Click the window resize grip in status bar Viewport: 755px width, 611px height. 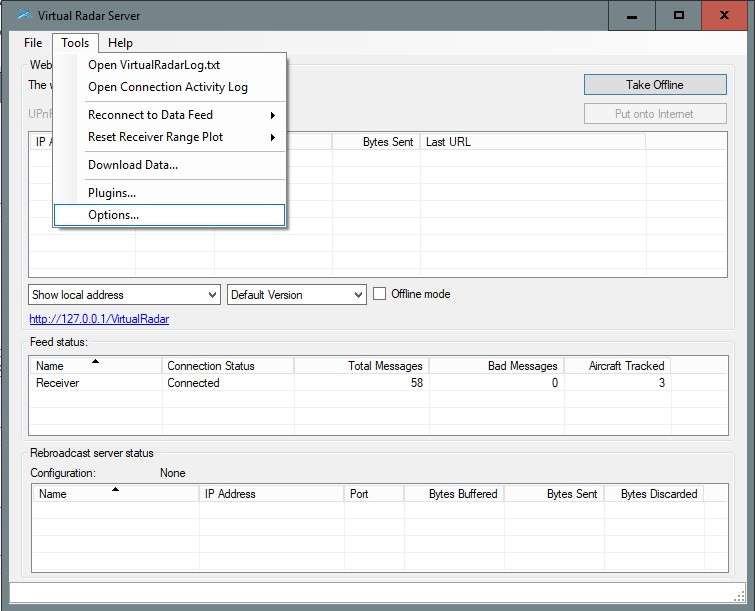tap(739, 597)
